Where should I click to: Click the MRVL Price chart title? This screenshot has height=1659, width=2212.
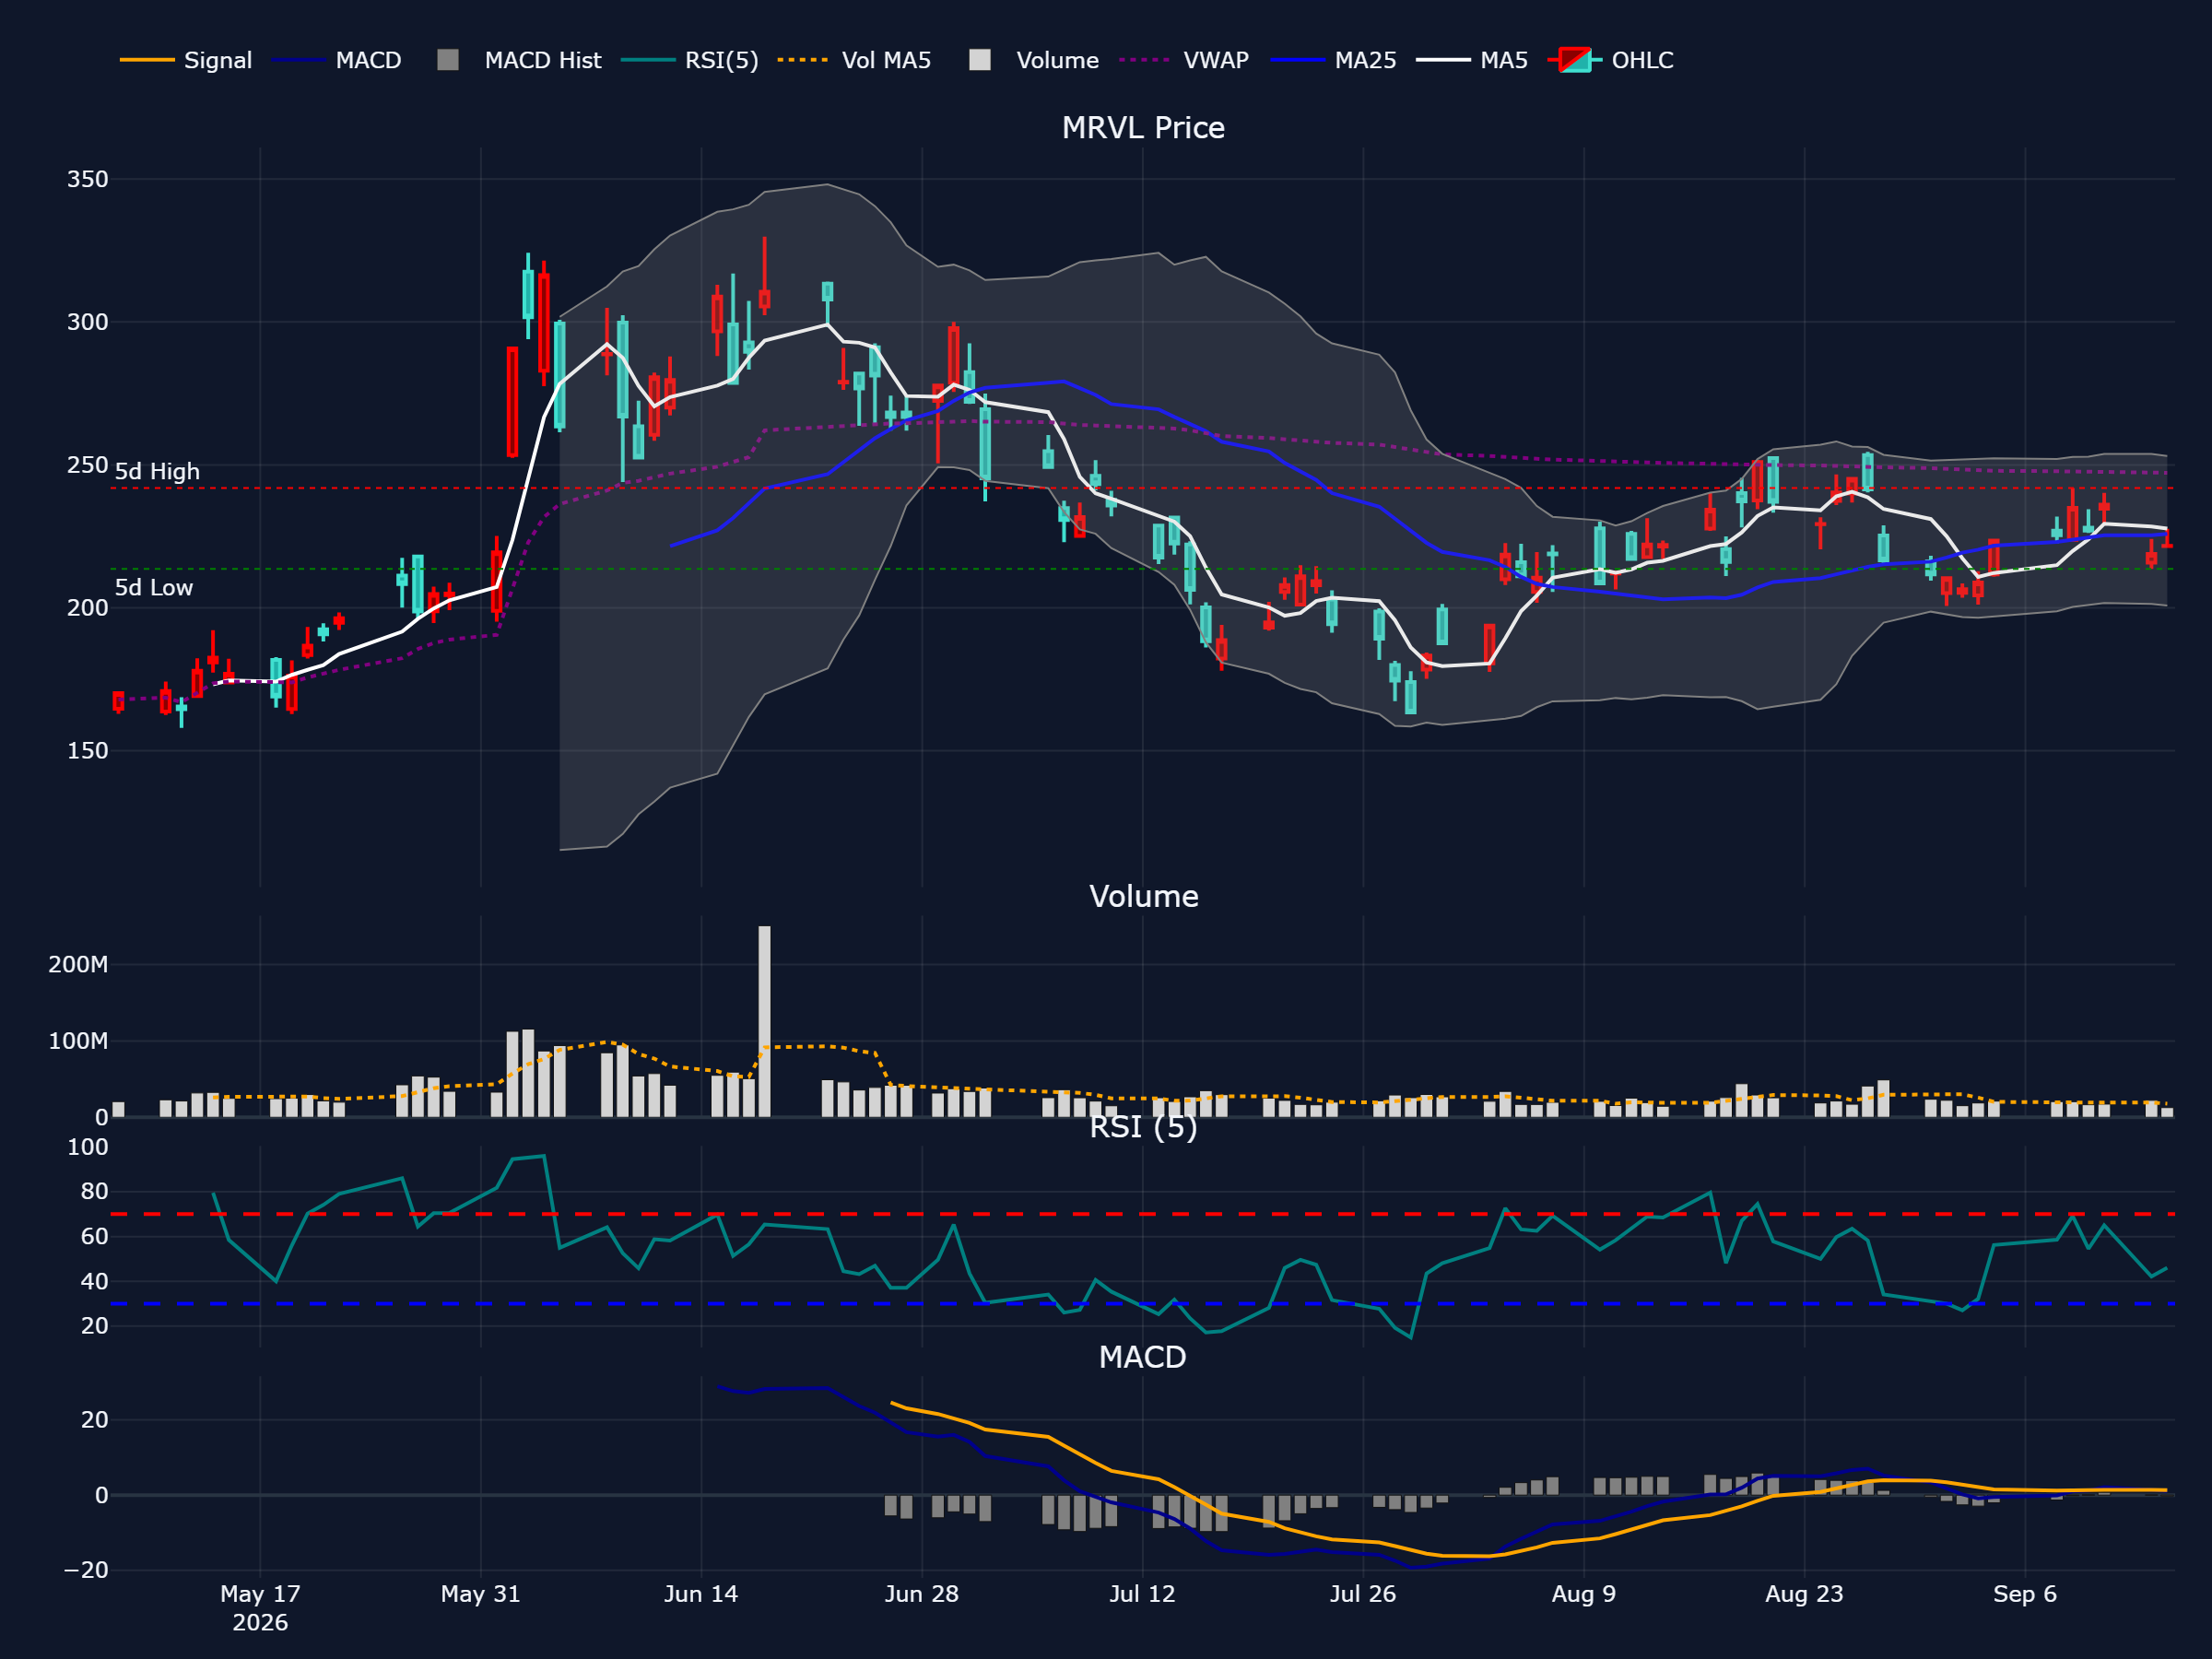(1143, 128)
